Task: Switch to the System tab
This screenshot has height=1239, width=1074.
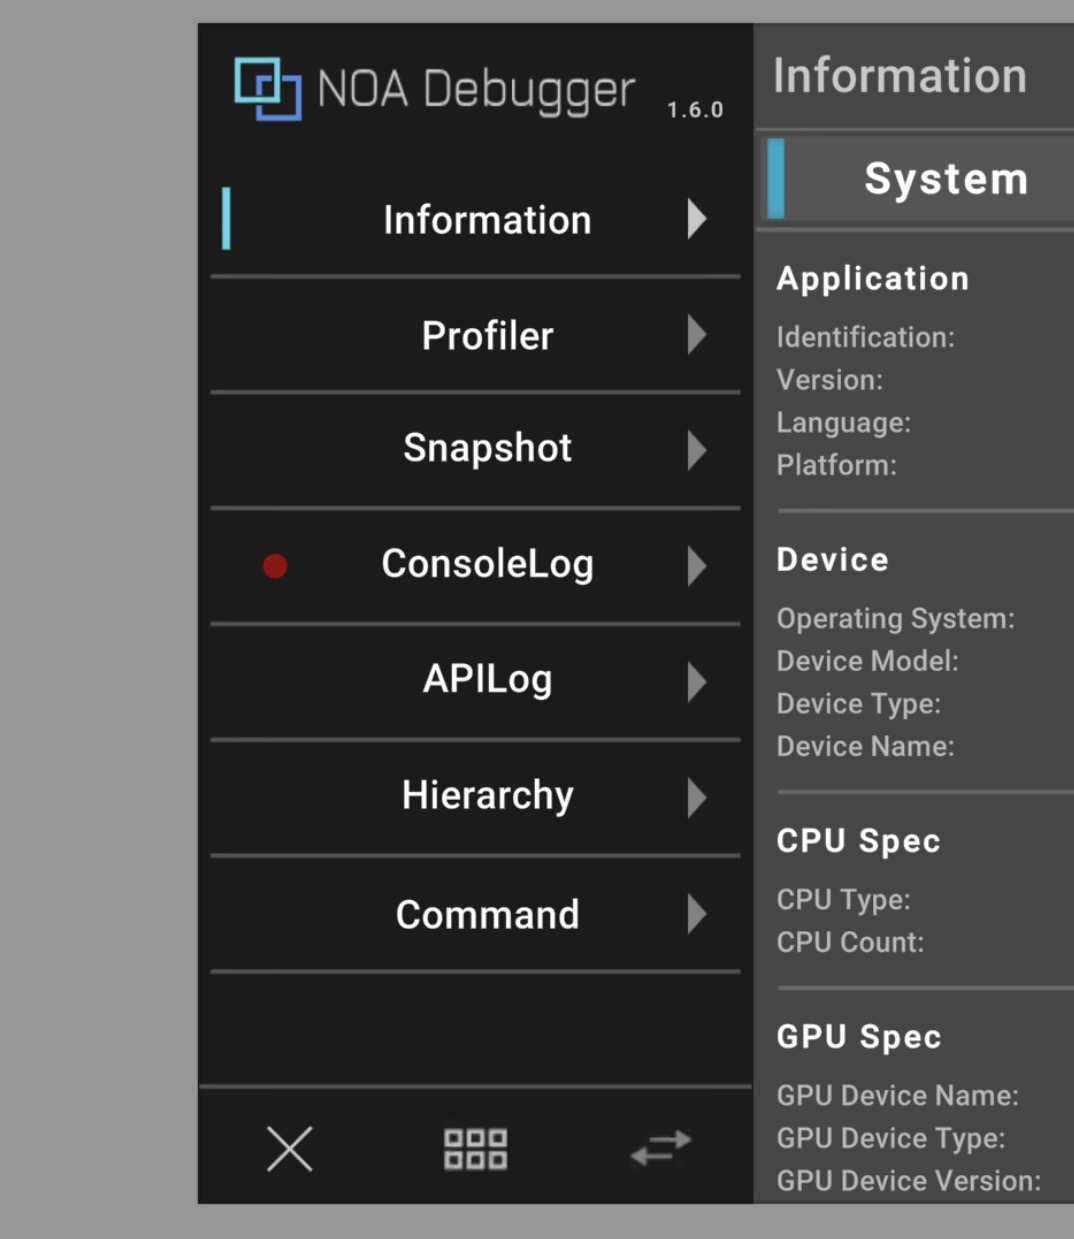Action: (x=918, y=180)
